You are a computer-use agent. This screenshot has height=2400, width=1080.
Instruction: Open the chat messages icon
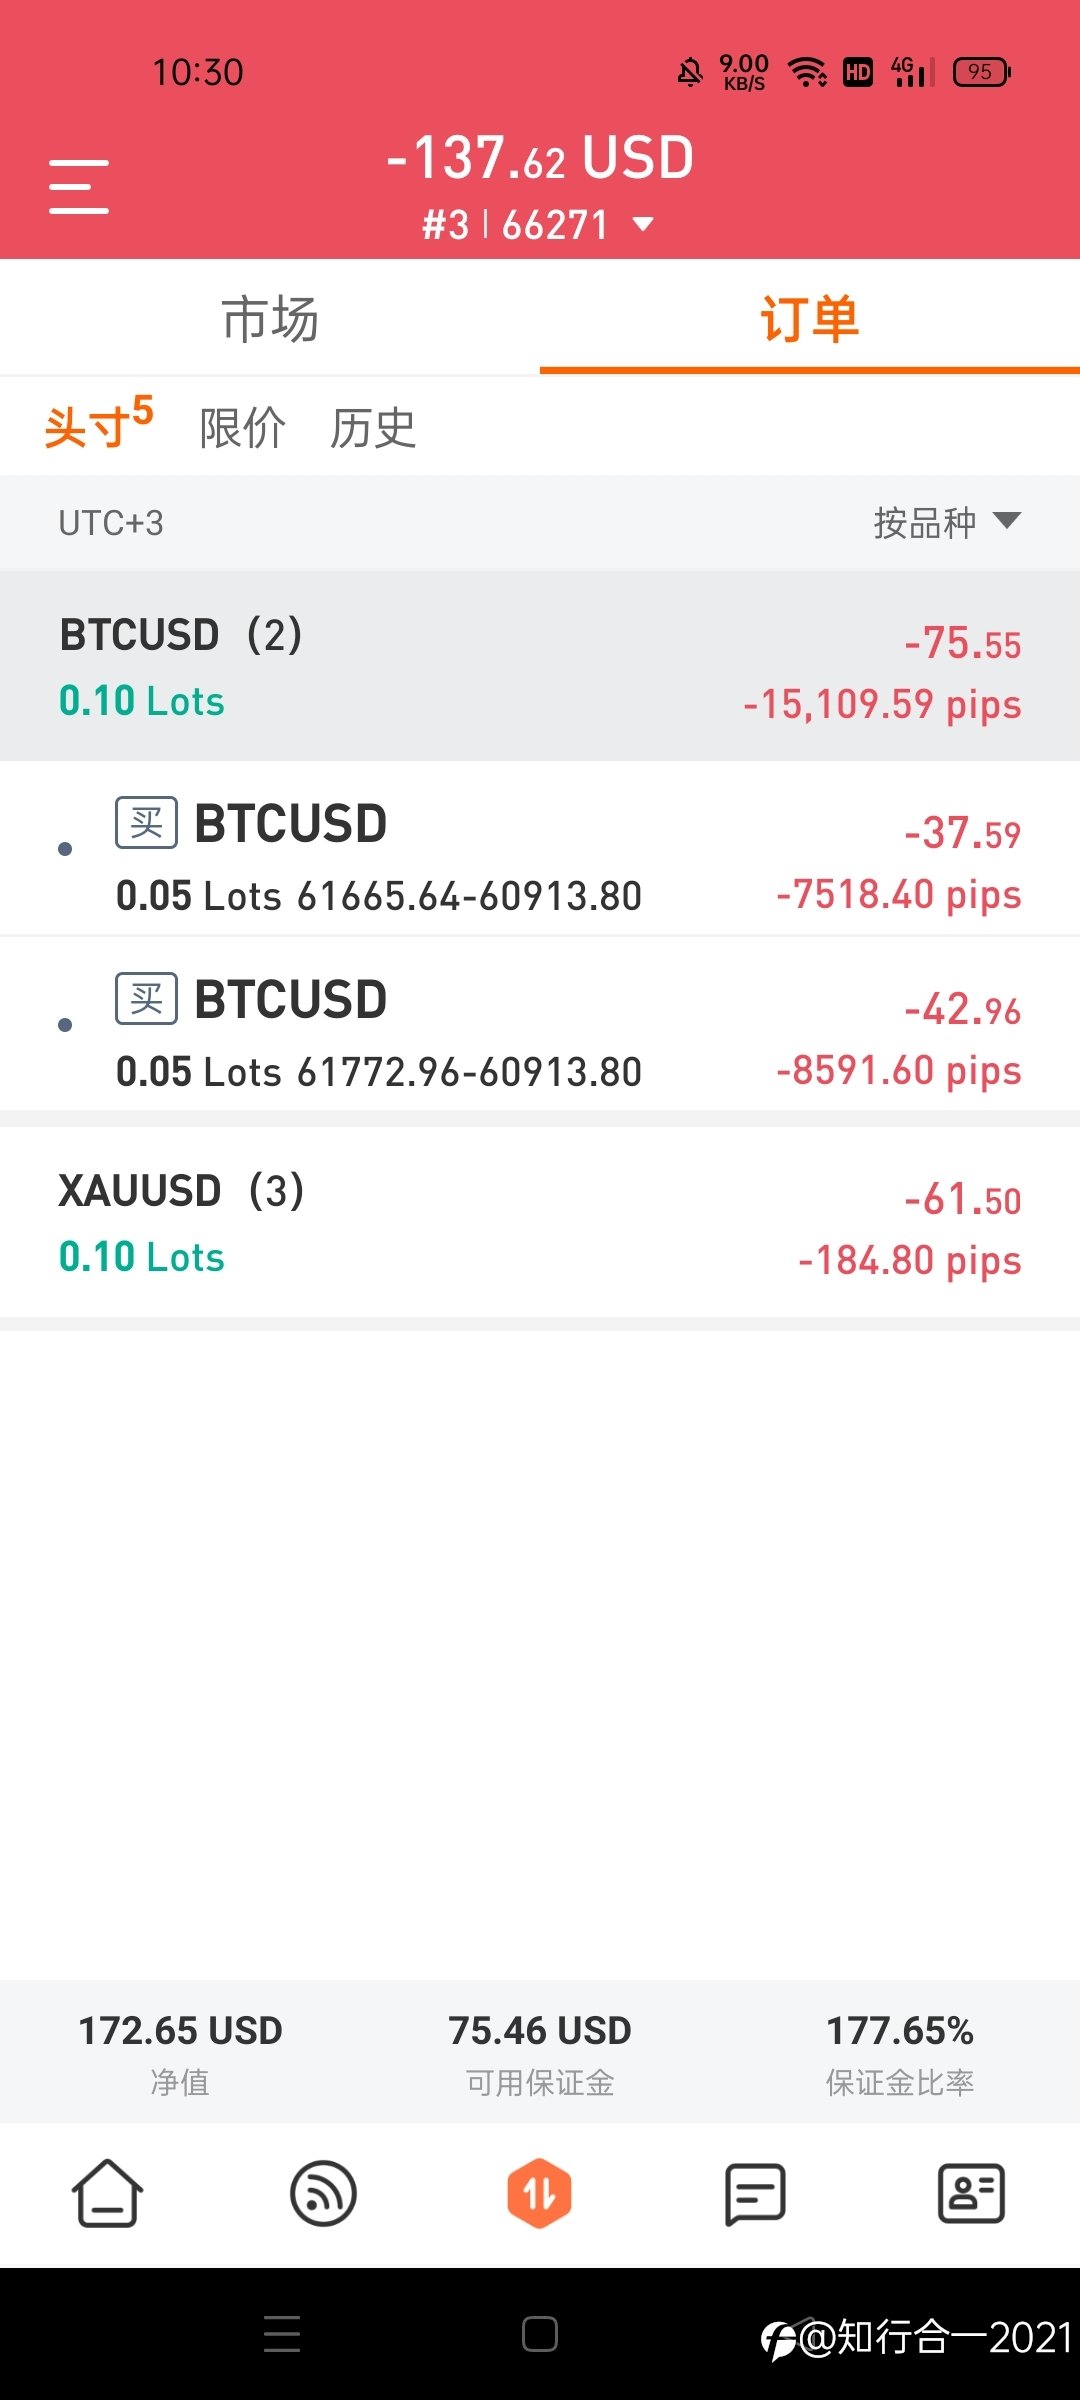pyautogui.click(x=755, y=2193)
